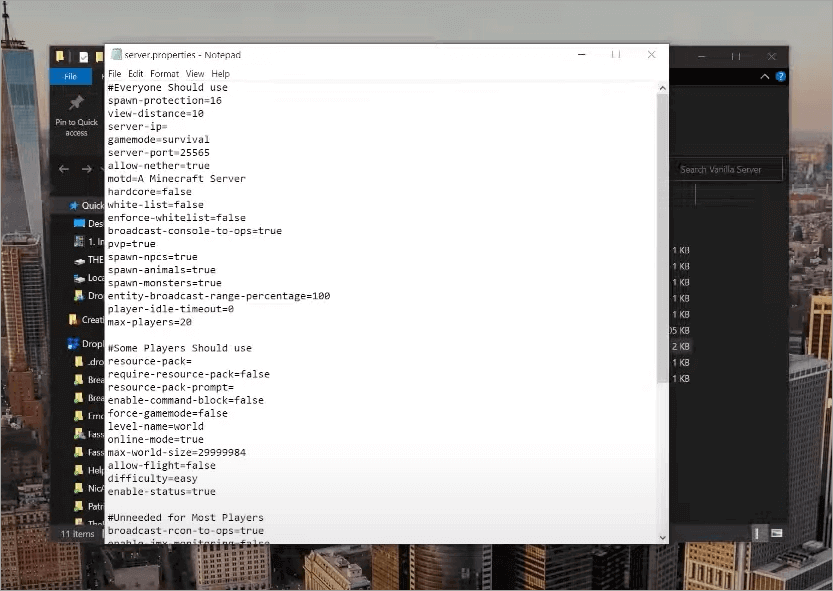The image size is (833, 591).
Task: Click the Notepad scrollbar up arrow
Action: click(x=662, y=88)
